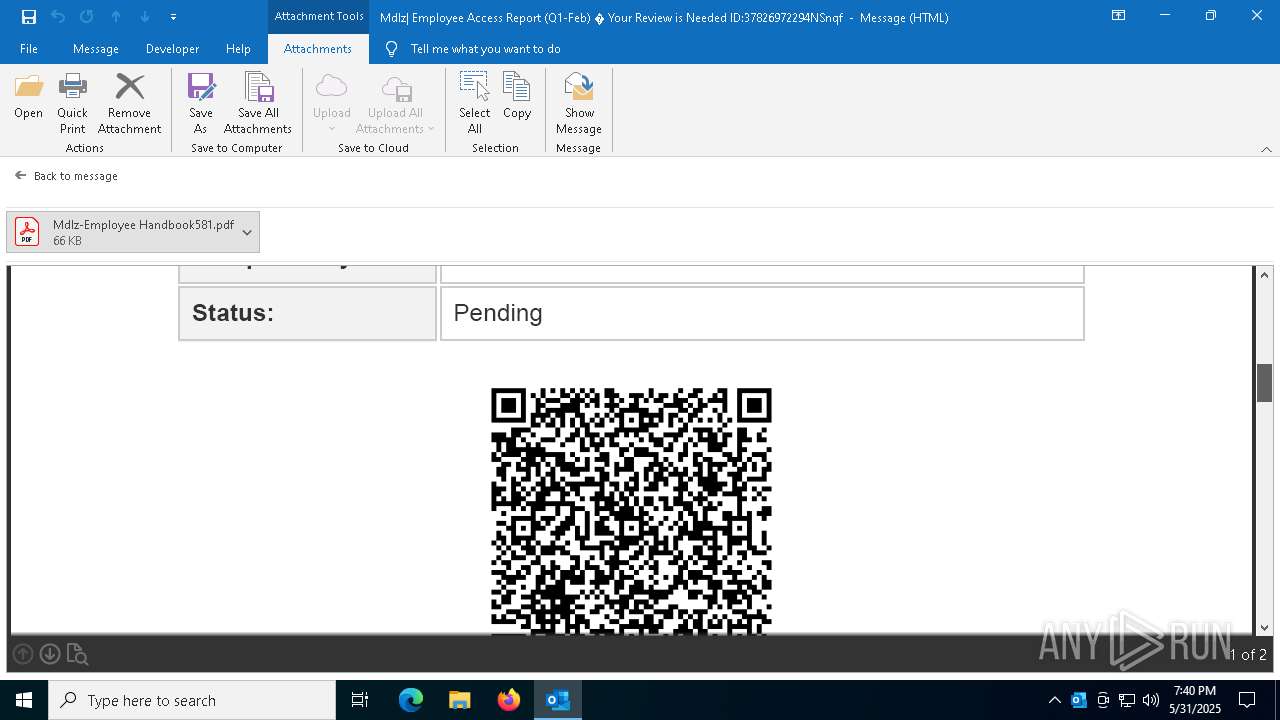Click Type here to search box

(x=192, y=700)
